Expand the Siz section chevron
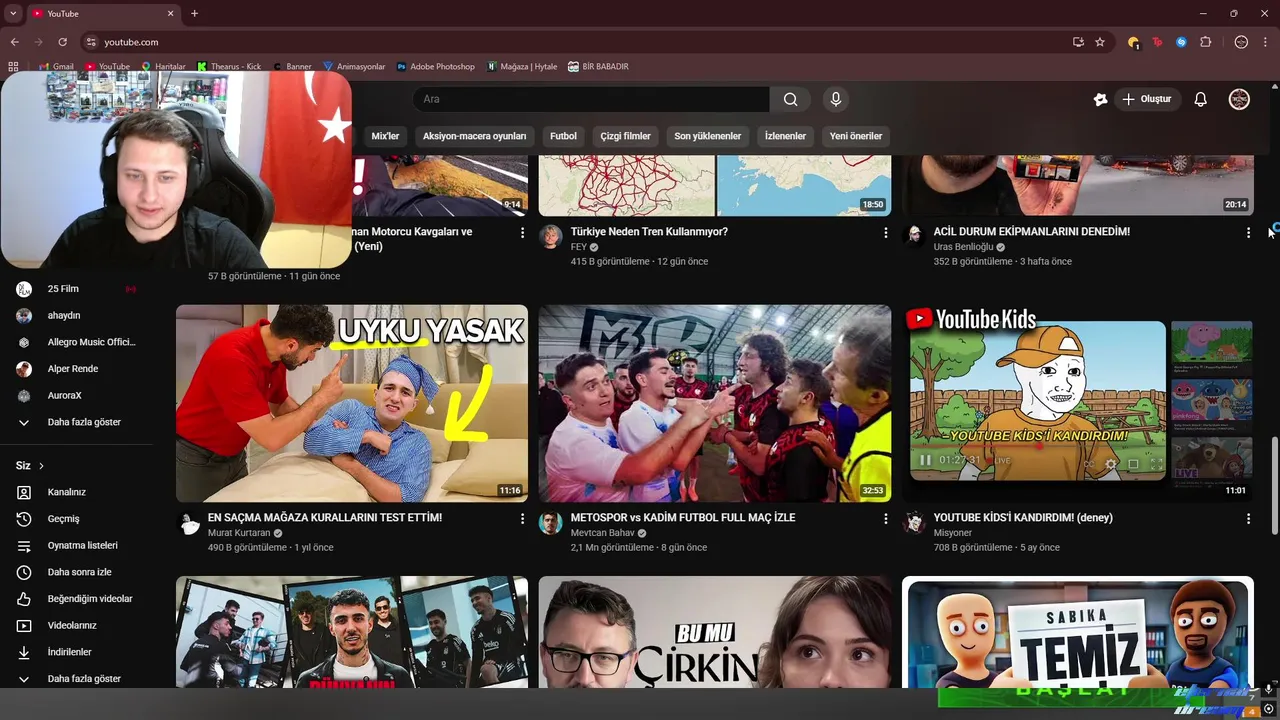 41,466
